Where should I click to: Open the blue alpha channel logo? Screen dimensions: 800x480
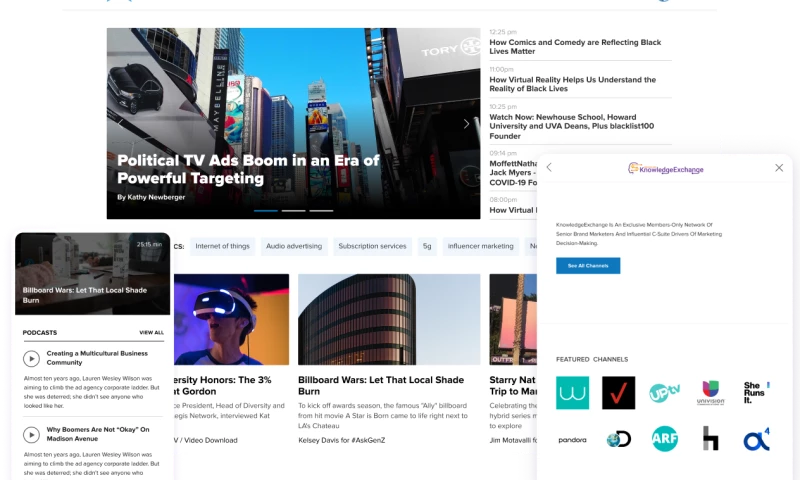pos(756,439)
